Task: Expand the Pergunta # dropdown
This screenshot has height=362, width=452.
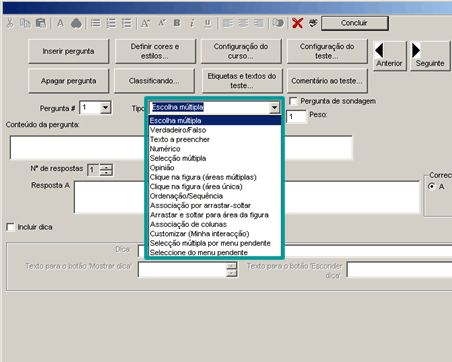Action: (x=105, y=107)
